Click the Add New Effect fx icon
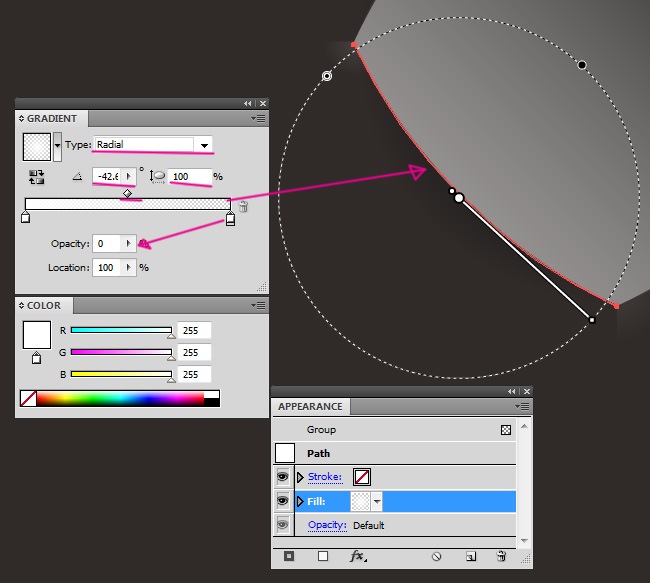The height and width of the screenshot is (583, 650). point(357,556)
